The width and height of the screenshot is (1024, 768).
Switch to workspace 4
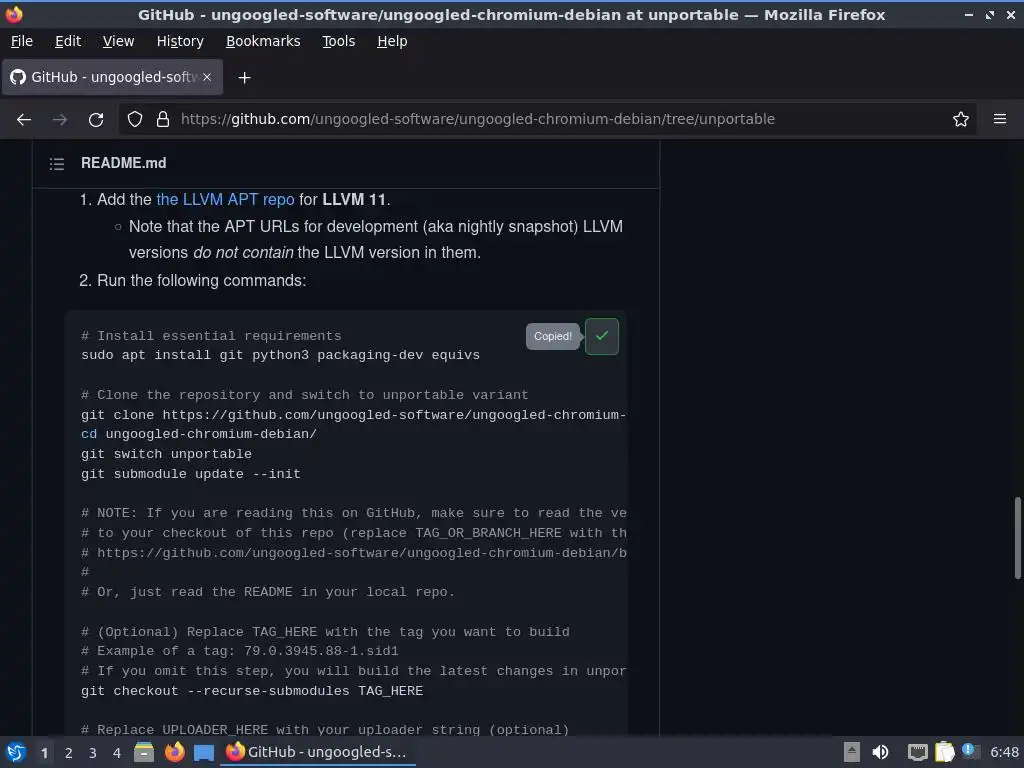tap(117, 753)
